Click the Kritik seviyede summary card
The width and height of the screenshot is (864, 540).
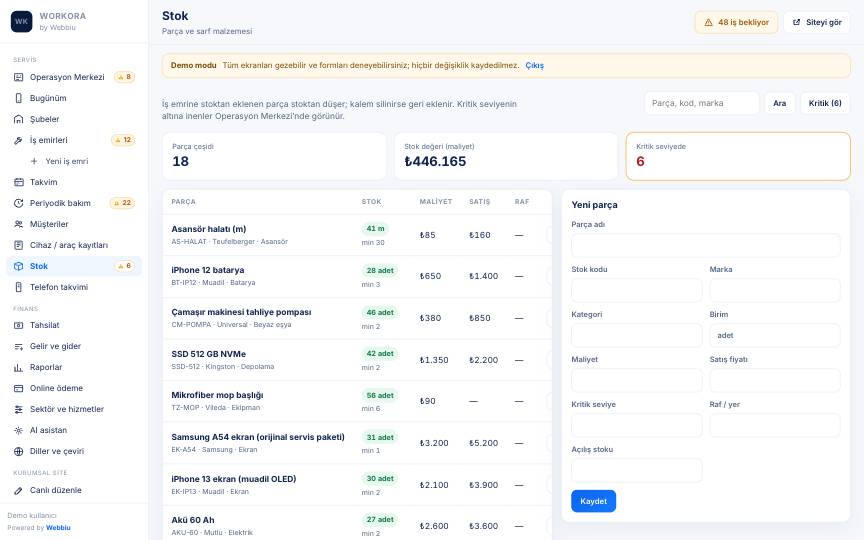[x=738, y=156]
